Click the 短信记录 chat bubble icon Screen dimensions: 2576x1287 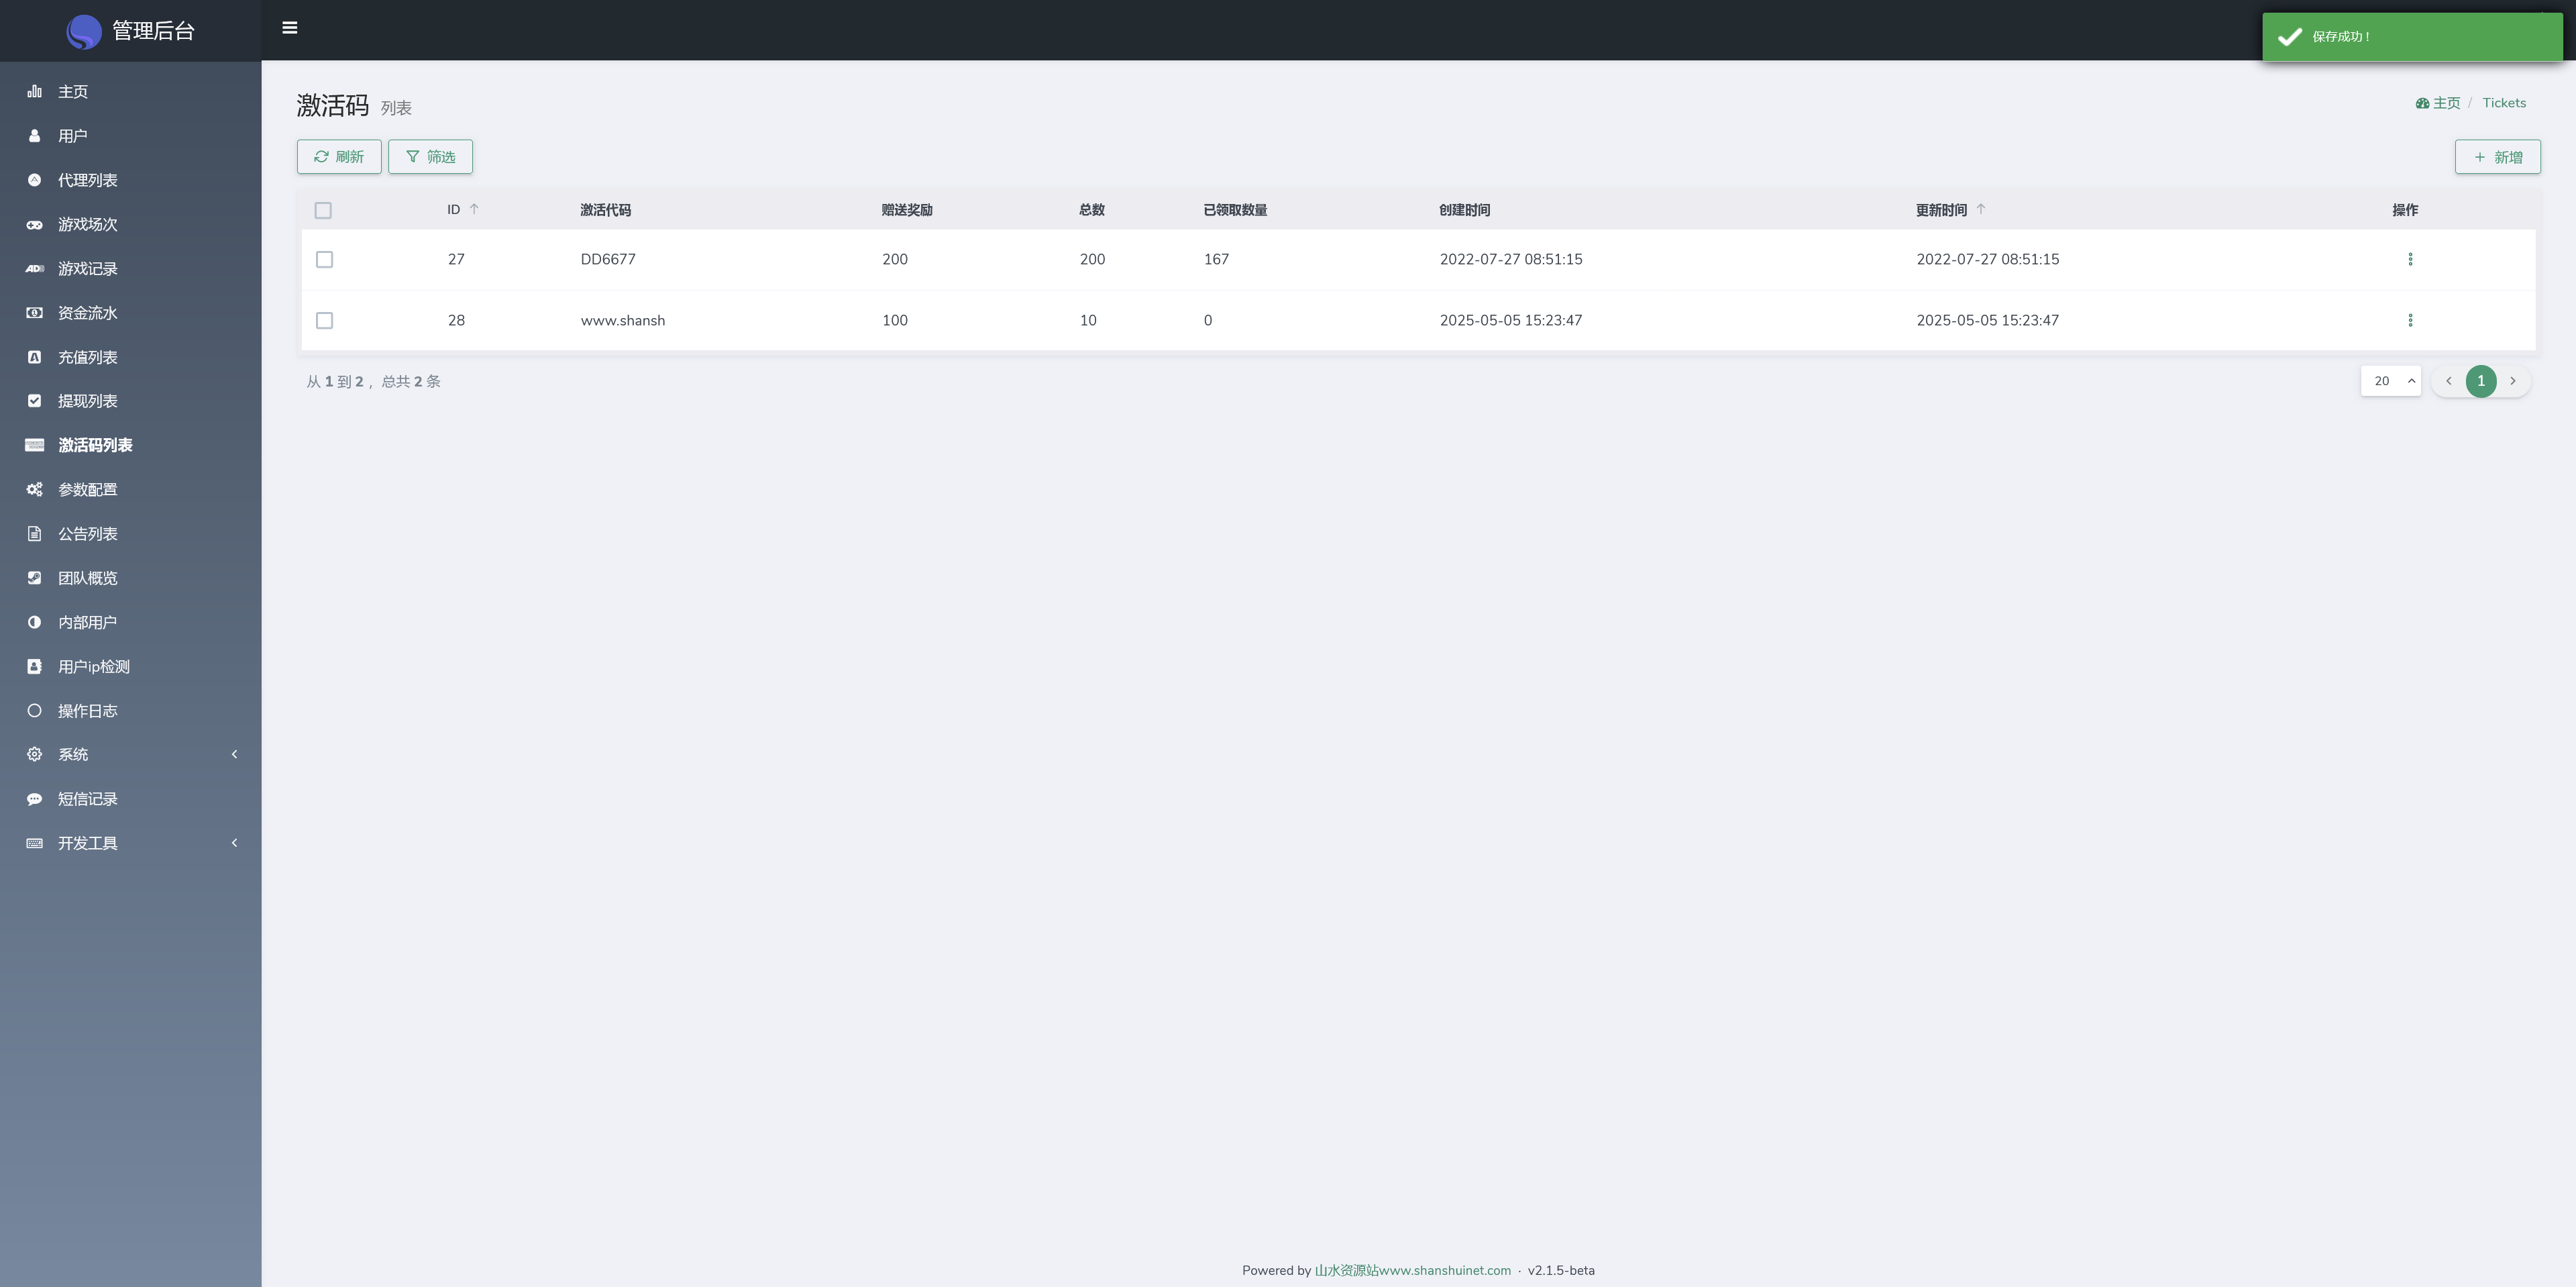[35, 799]
